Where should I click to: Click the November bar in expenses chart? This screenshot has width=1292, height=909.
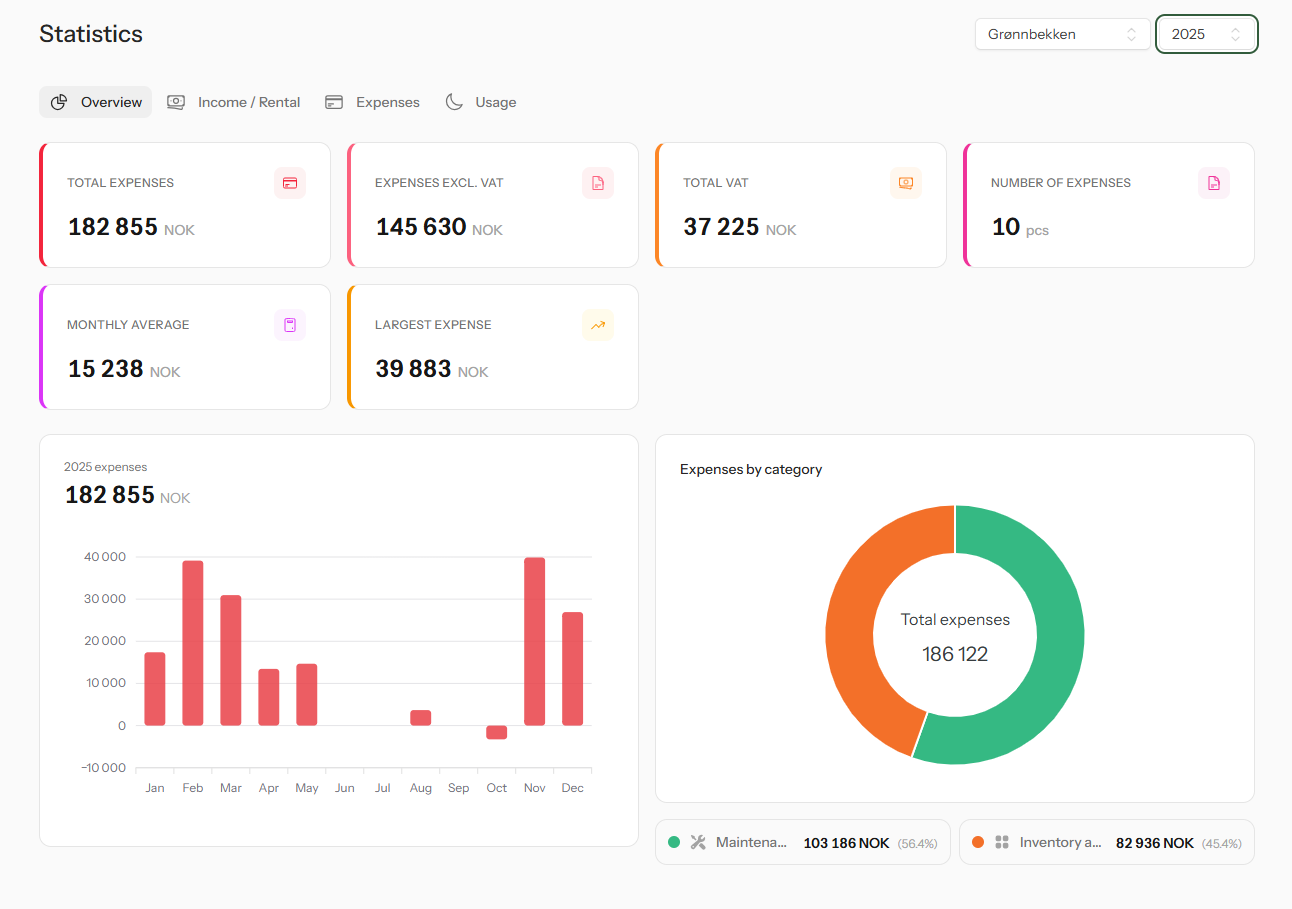coord(535,641)
